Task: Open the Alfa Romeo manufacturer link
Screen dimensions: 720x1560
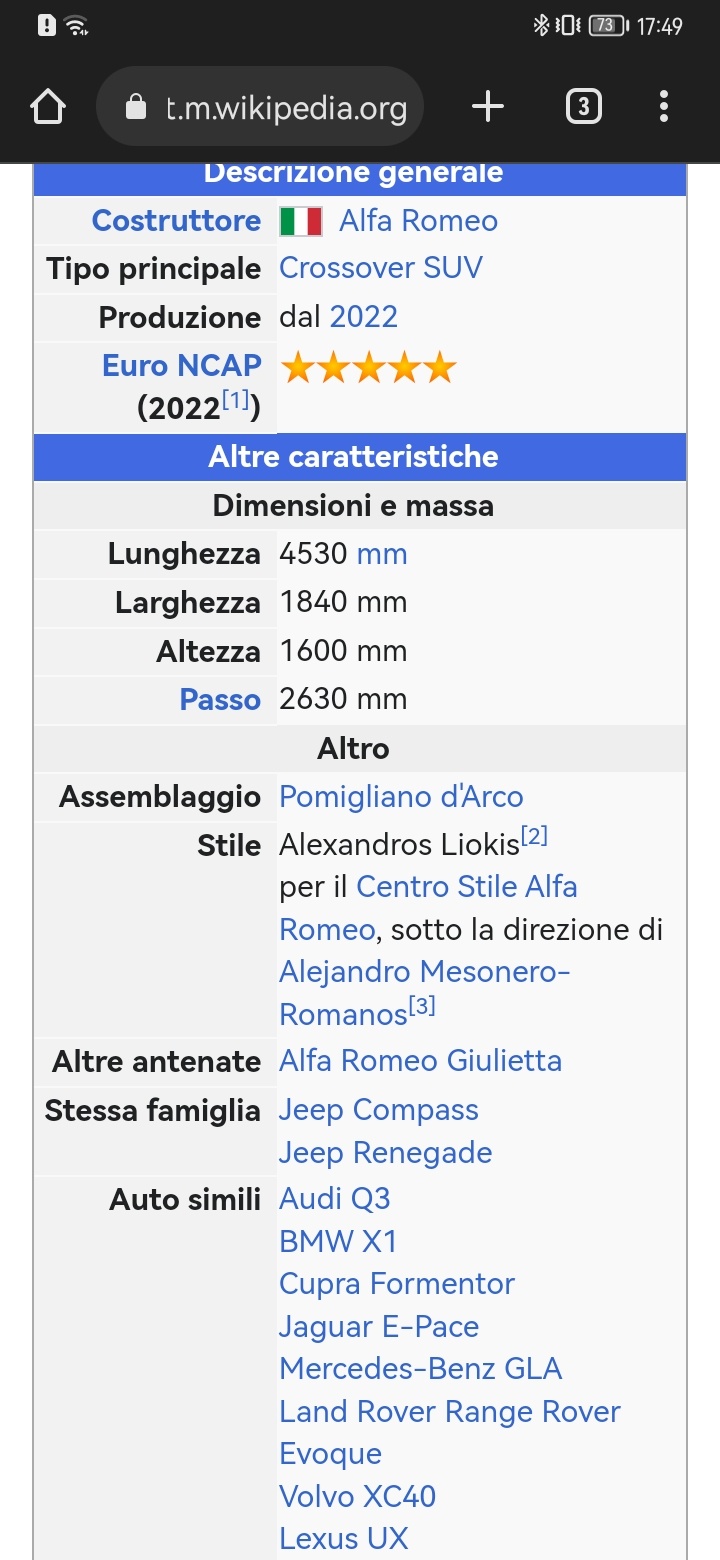Action: (418, 221)
